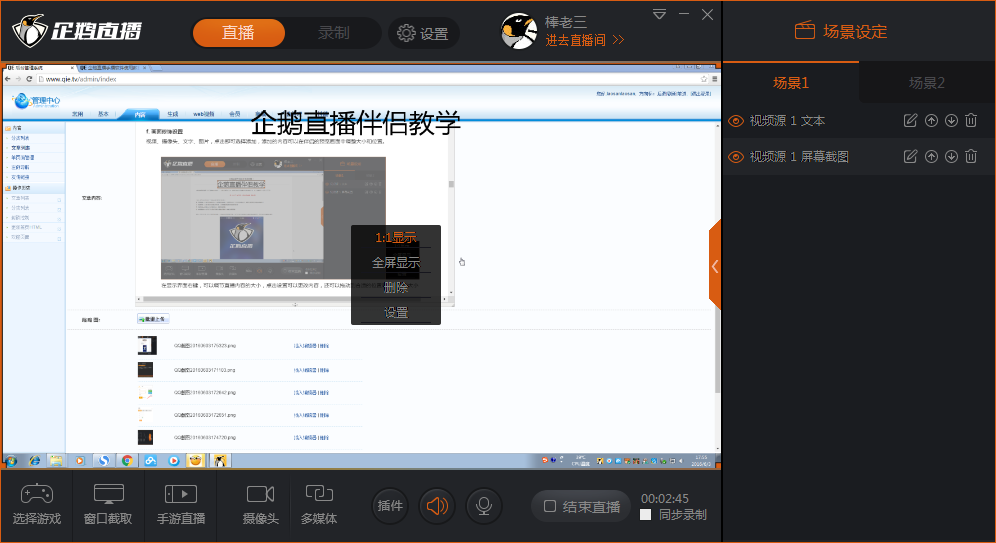
Task: Open 选择游戏 game selection
Action: [37, 506]
